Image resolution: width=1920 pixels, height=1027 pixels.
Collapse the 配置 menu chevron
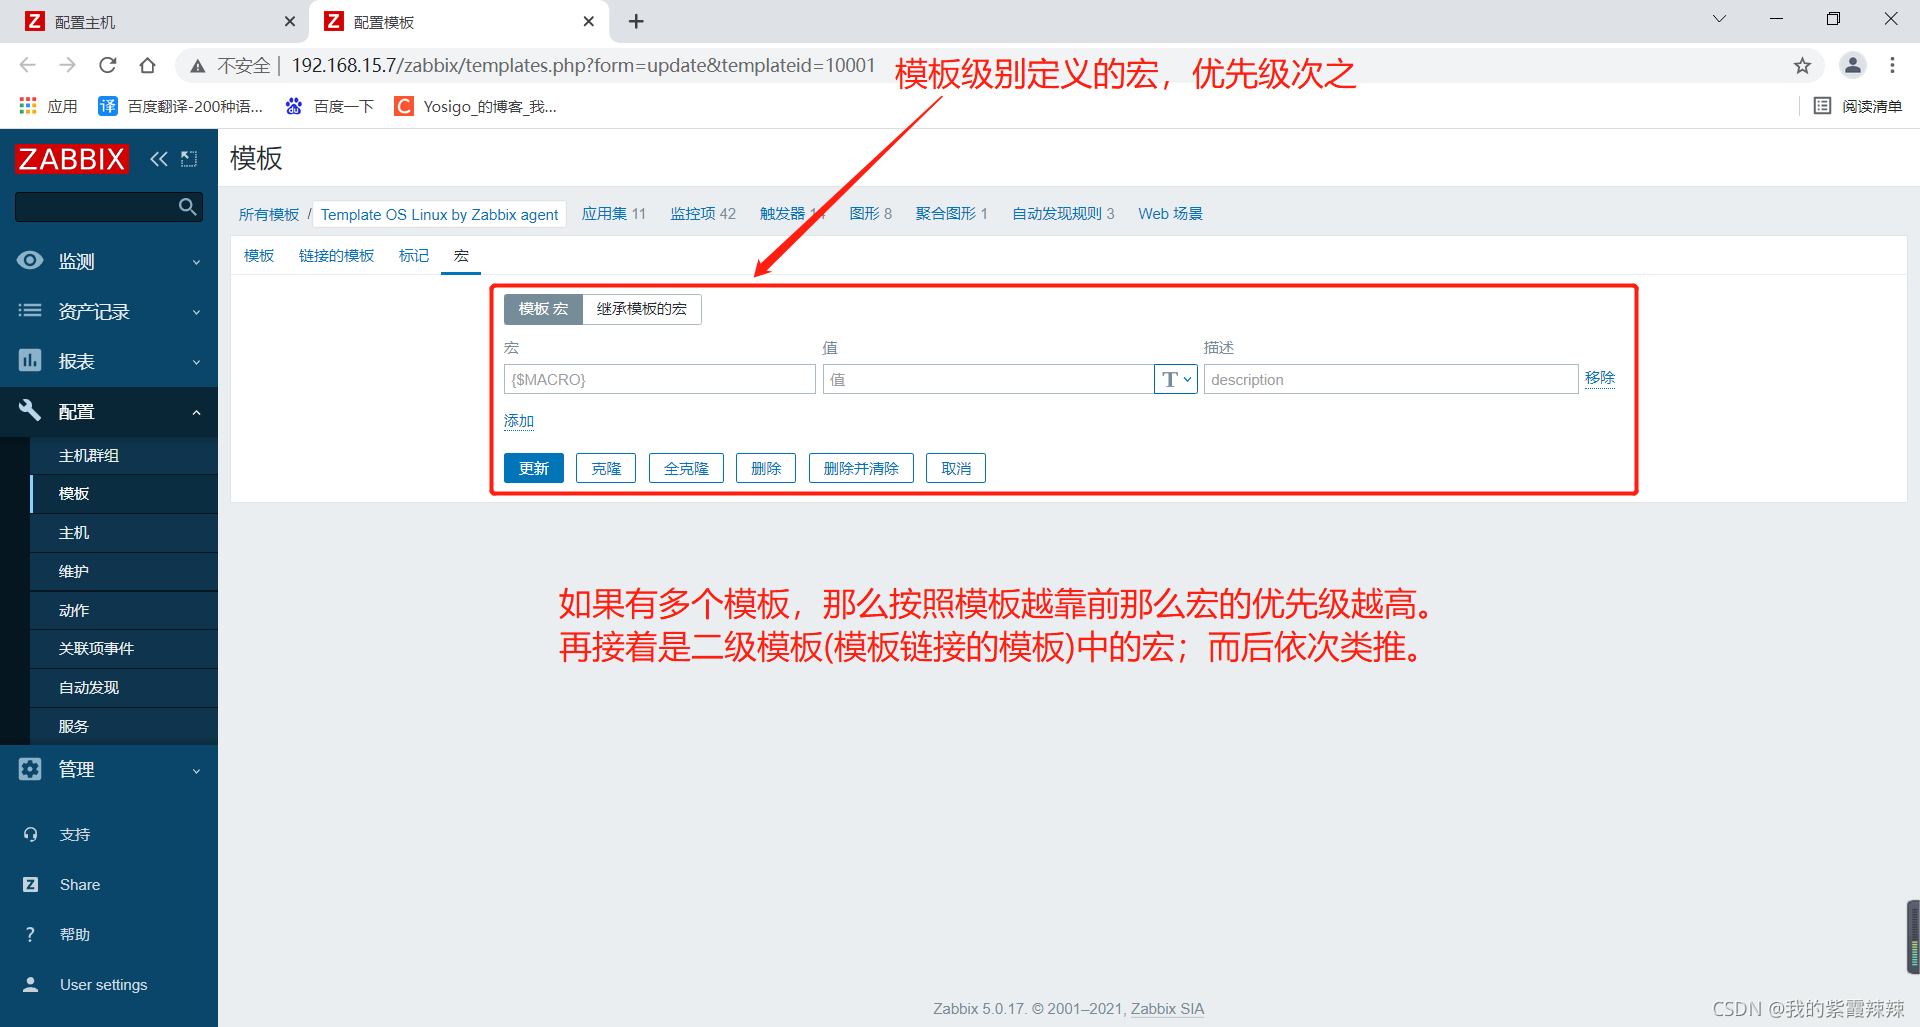click(x=196, y=412)
